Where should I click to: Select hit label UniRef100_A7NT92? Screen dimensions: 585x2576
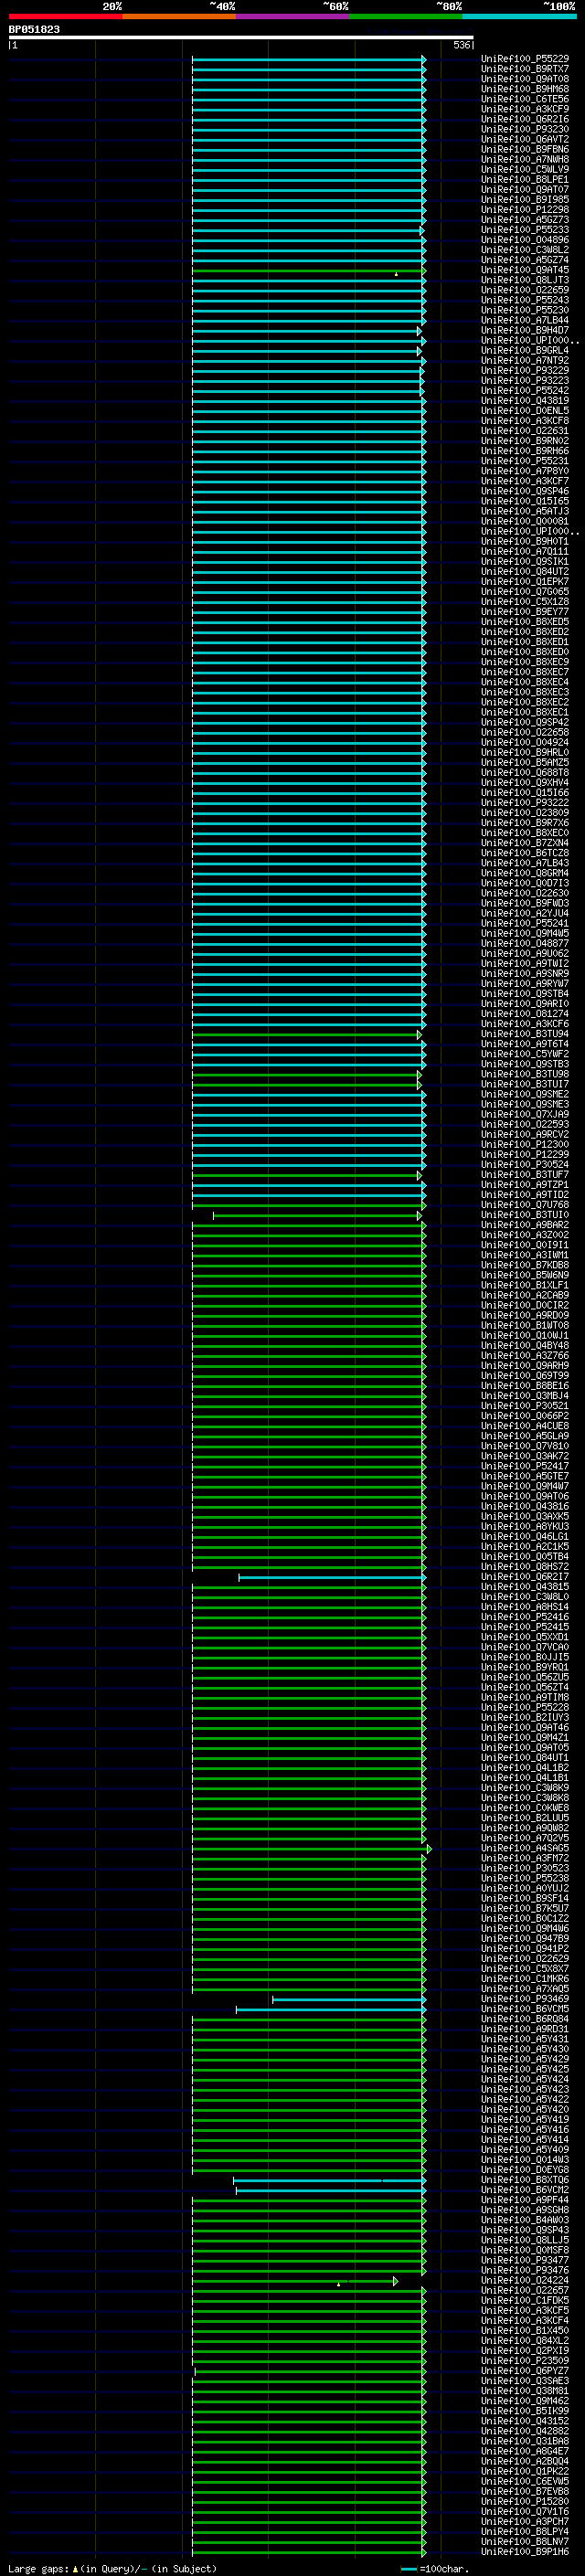pos(525,360)
